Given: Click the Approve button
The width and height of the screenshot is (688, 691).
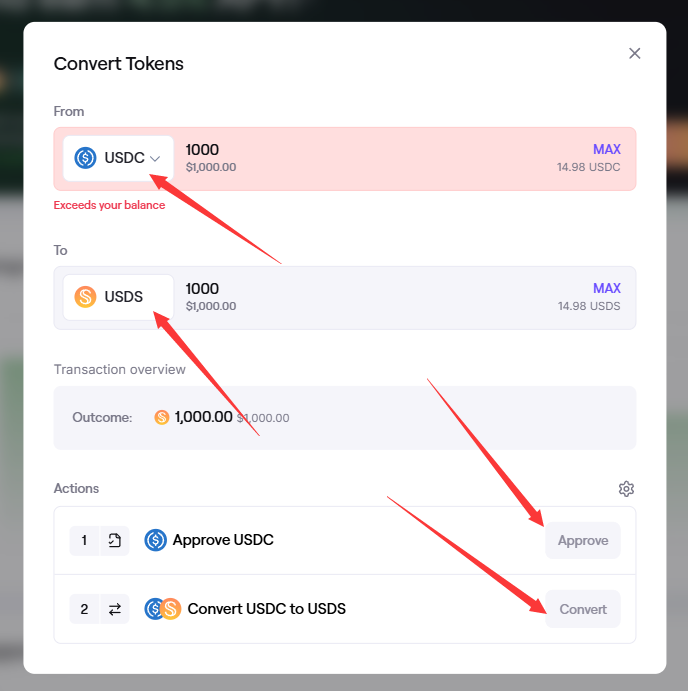Looking at the screenshot, I should click(583, 540).
